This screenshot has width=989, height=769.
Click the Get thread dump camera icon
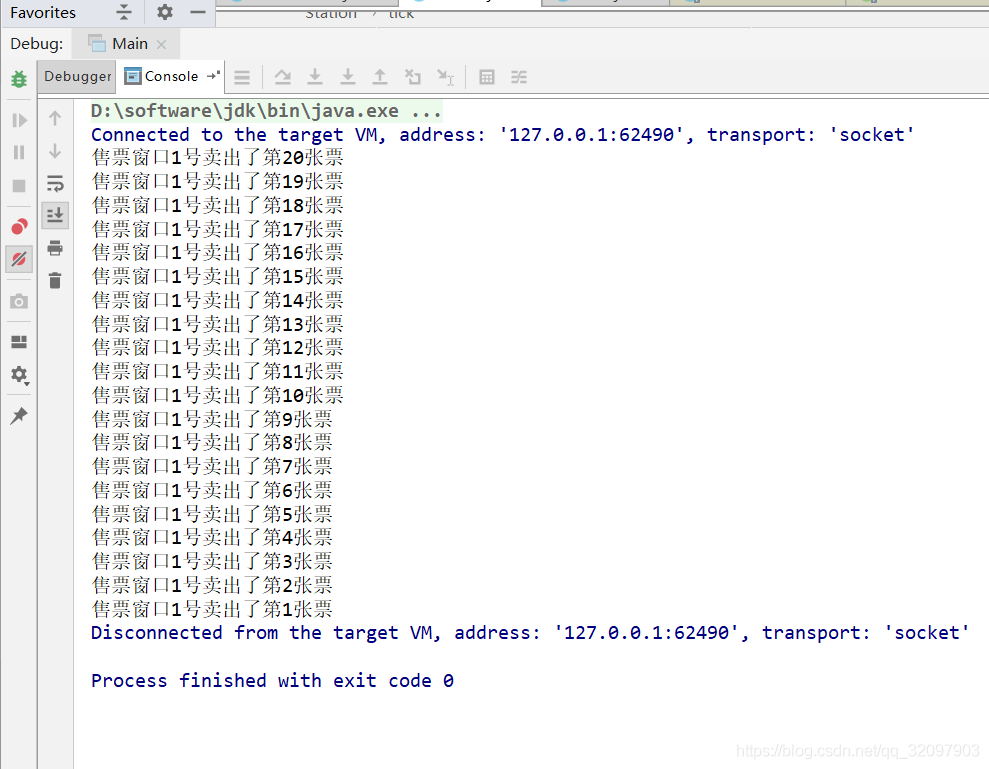19,302
